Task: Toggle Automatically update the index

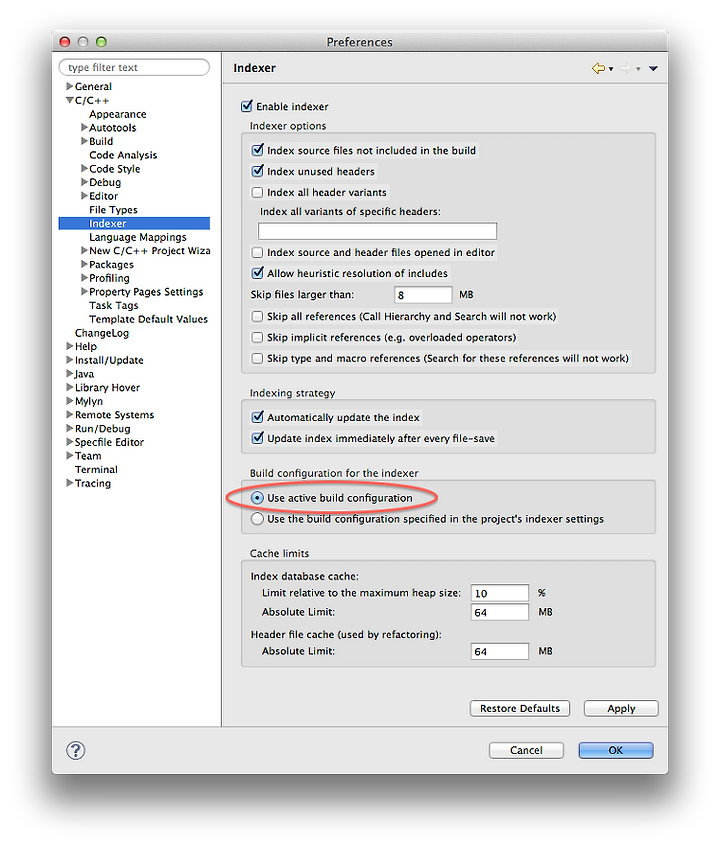Action: (x=257, y=417)
